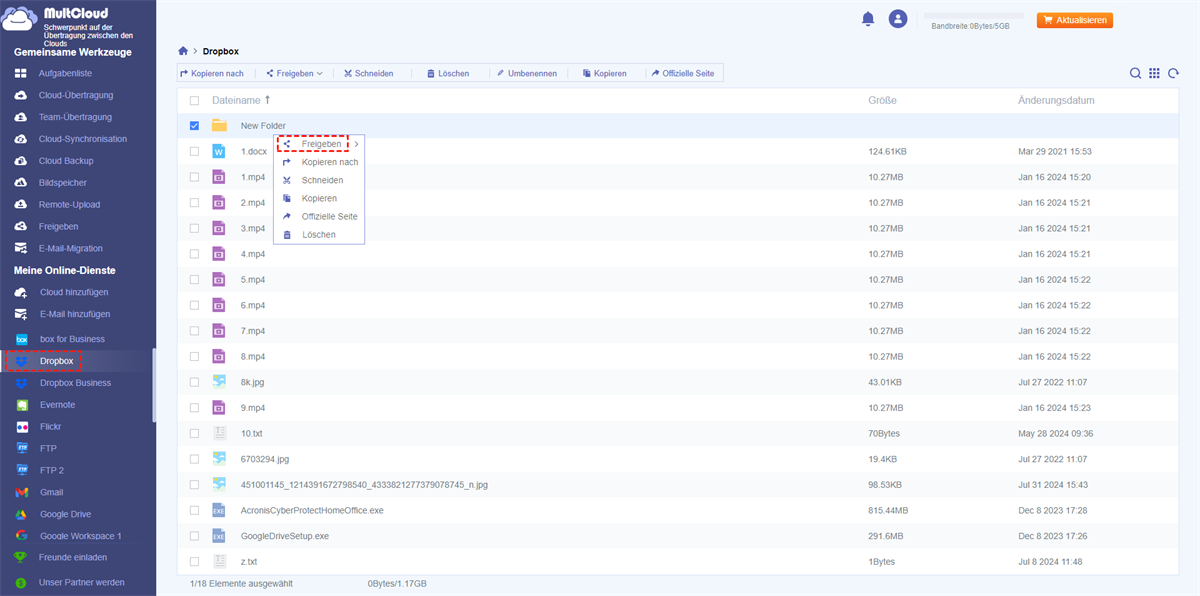
Task: Click the Bandbreite usage progress bar
Action: pyautogui.click(x=970, y=16)
